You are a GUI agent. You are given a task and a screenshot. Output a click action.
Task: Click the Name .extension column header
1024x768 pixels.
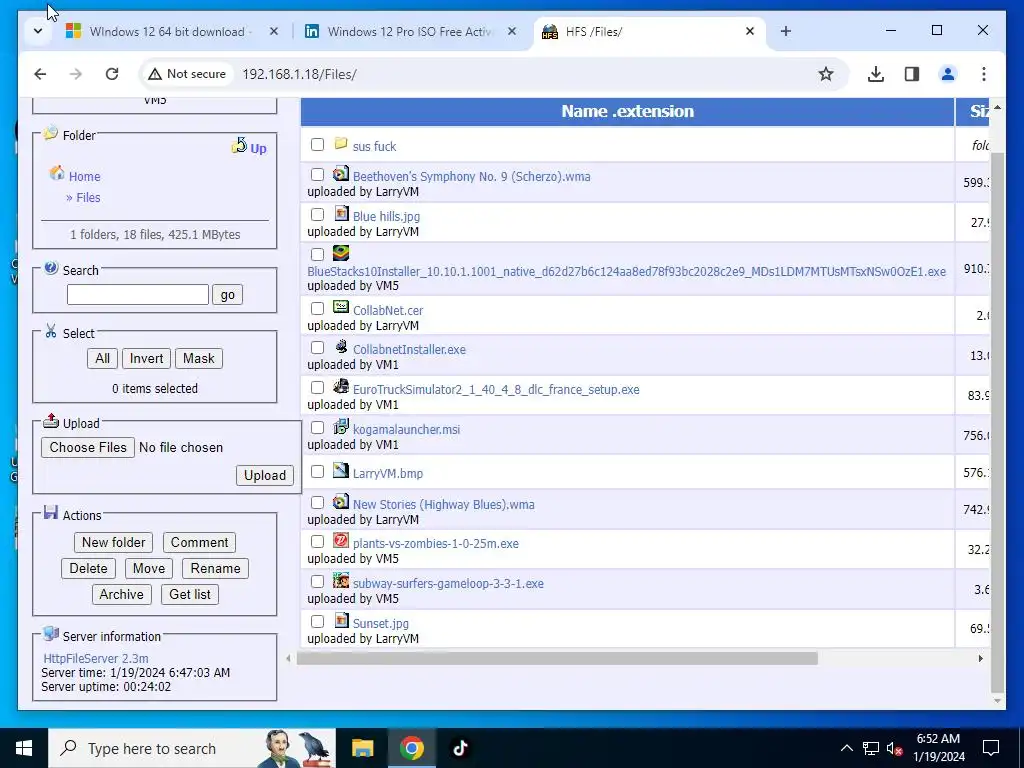pos(627,111)
